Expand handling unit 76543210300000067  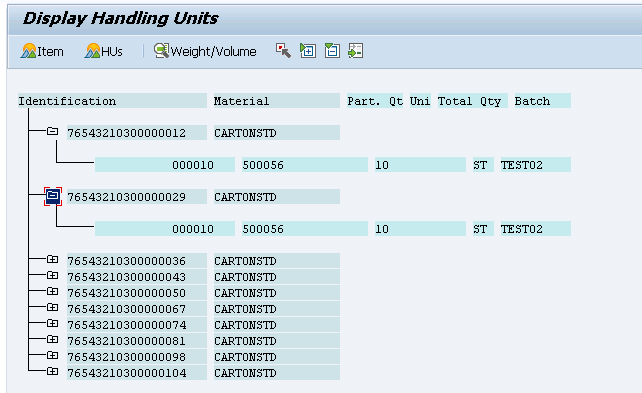pyautogui.click(x=52, y=307)
